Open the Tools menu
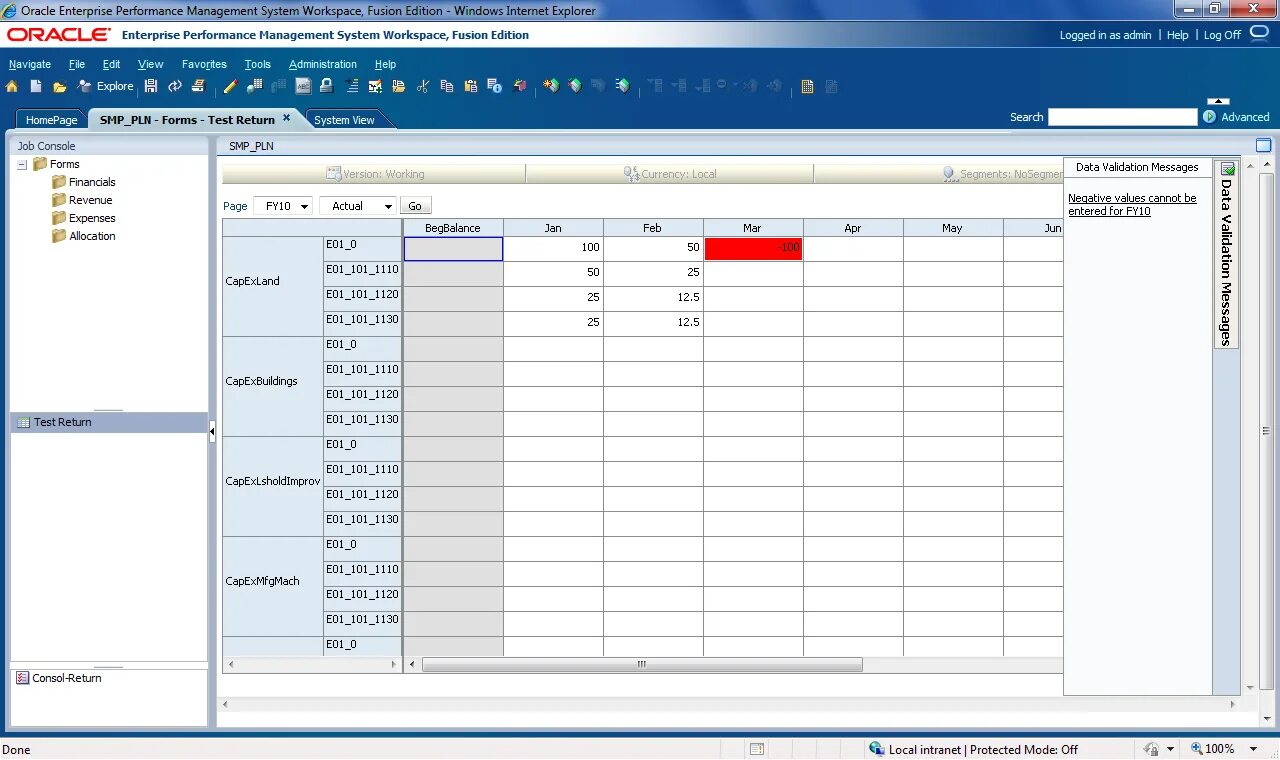Image resolution: width=1280 pixels, height=760 pixels. point(258,64)
